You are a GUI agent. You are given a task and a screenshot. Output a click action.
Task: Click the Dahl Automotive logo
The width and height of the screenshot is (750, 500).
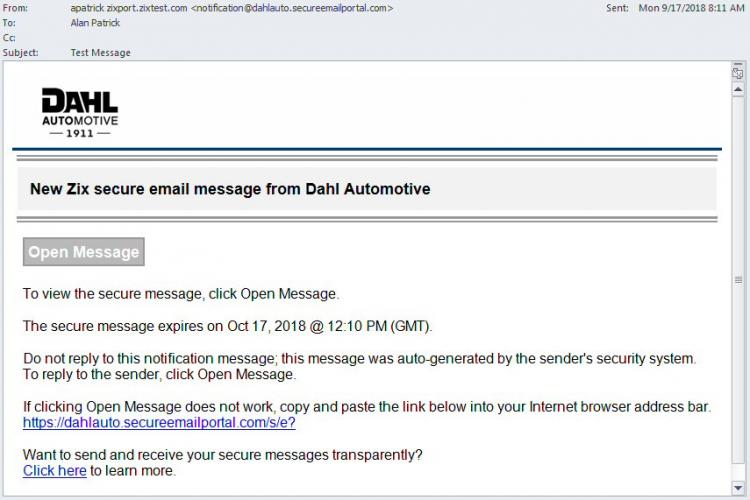tap(80, 113)
